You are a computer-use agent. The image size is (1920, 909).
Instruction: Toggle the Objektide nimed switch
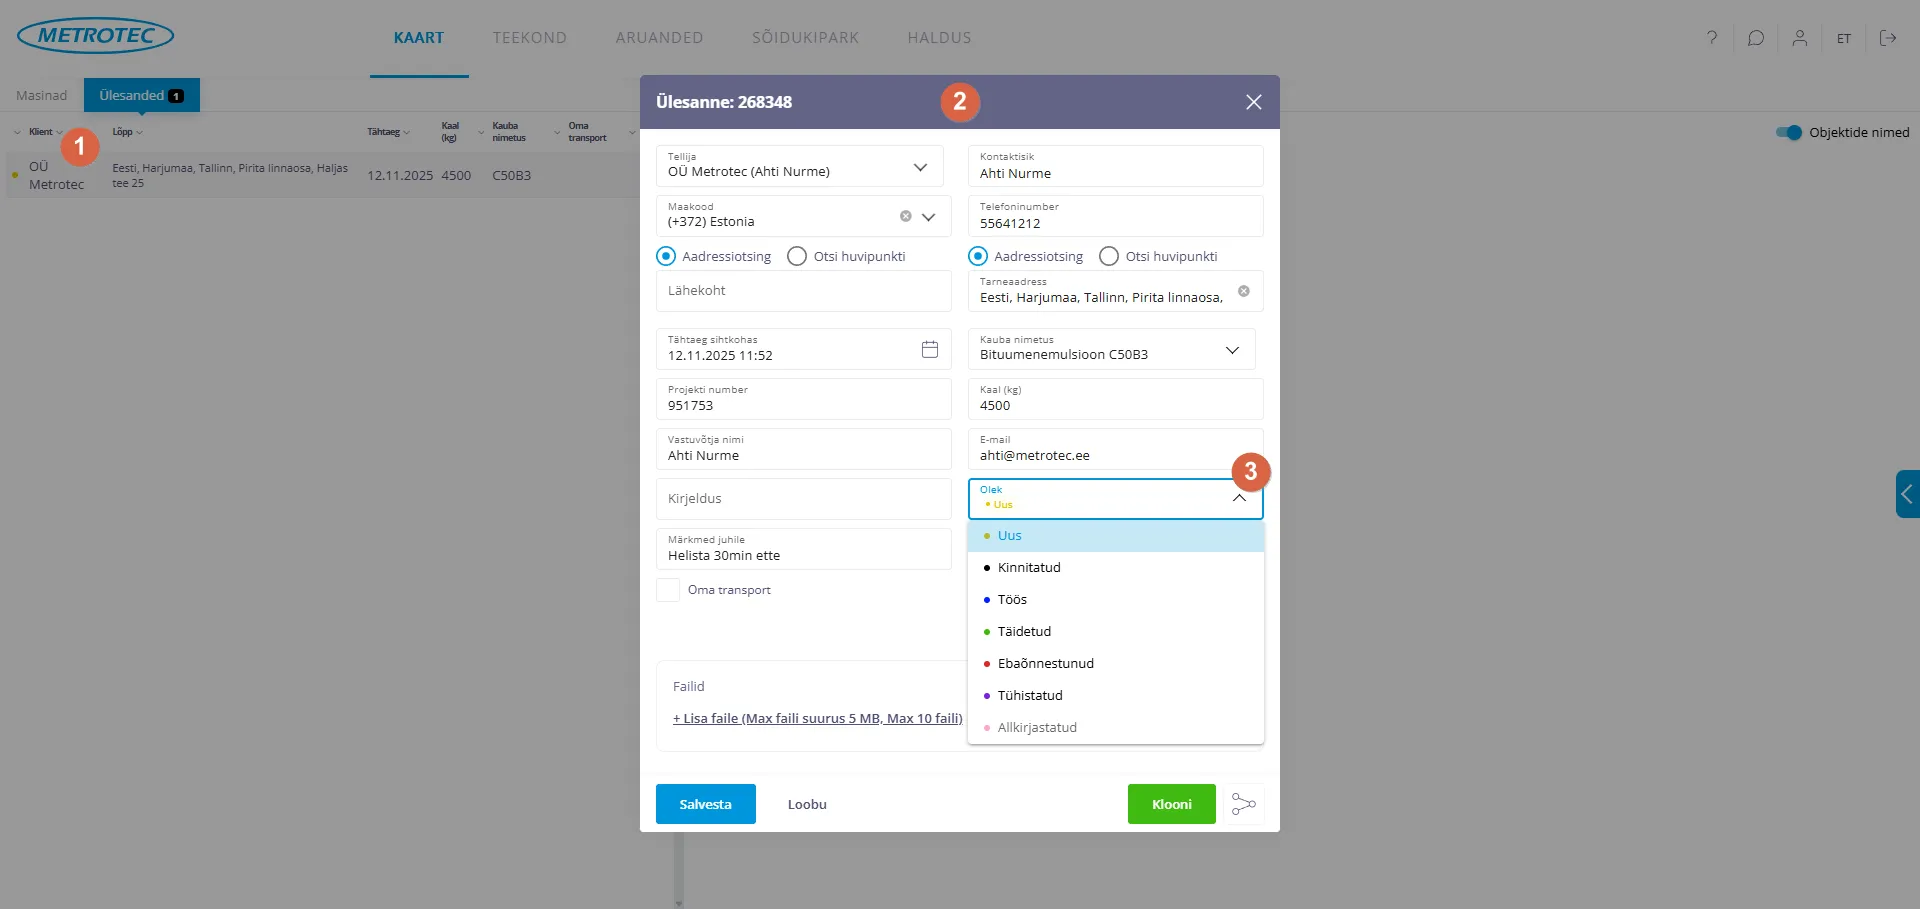pyautogui.click(x=1788, y=132)
